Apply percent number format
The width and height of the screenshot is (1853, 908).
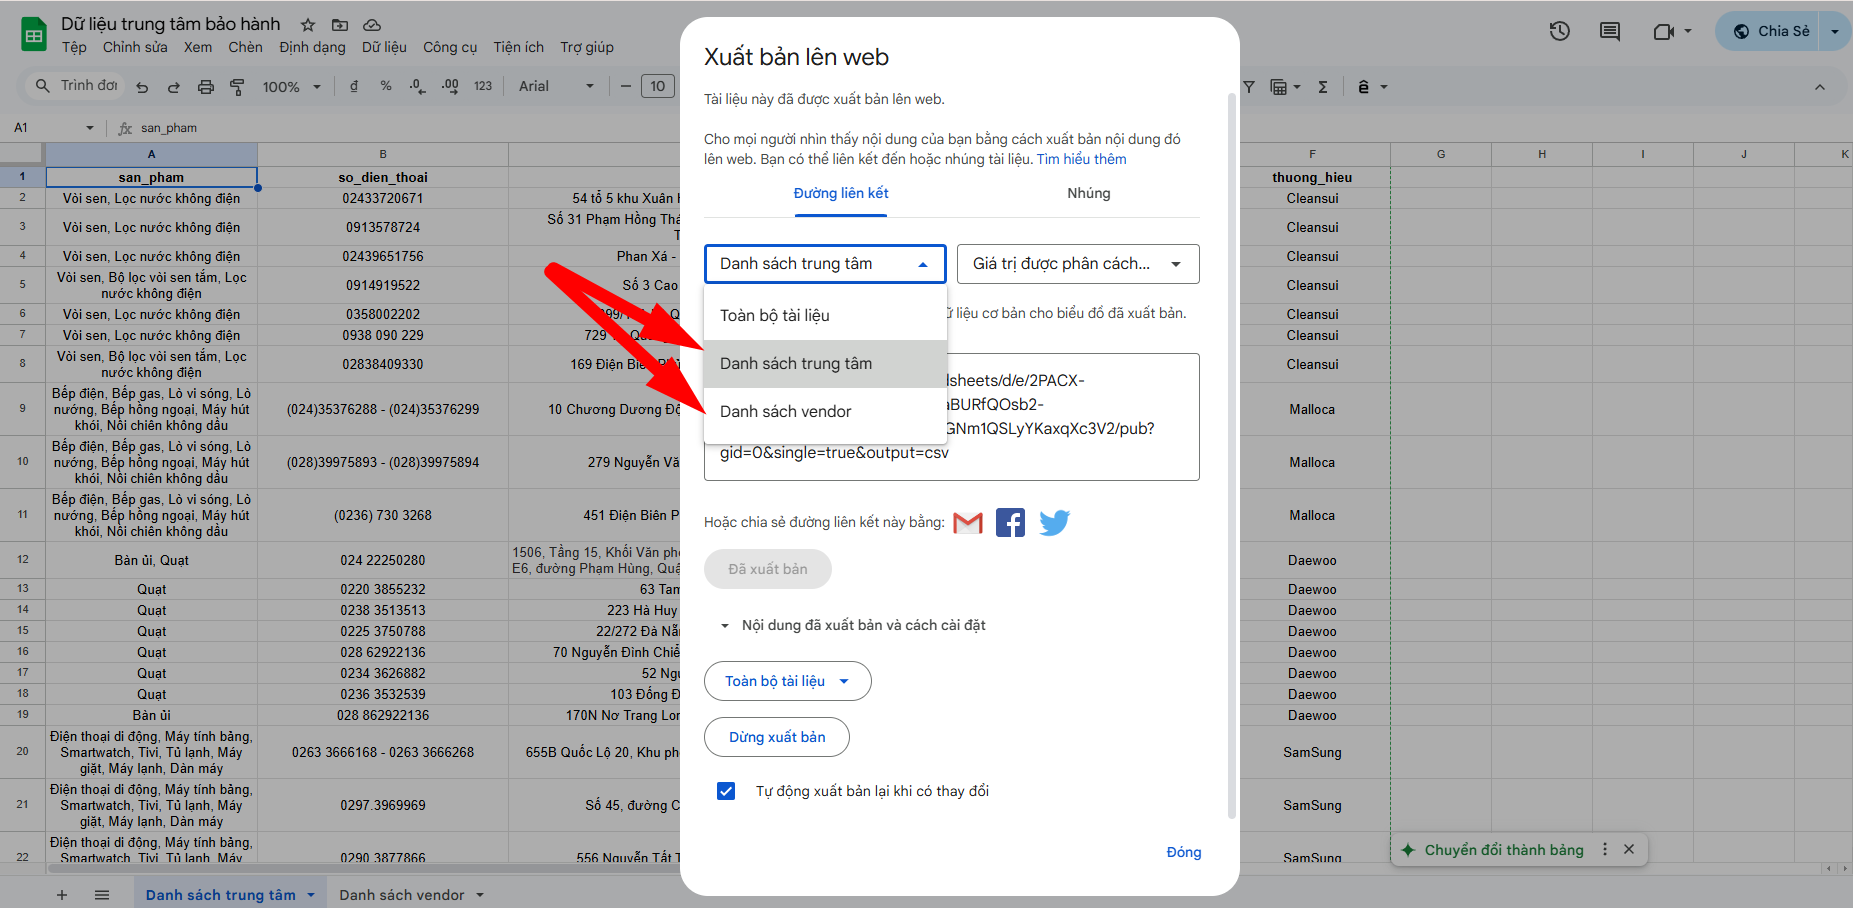click(386, 87)
